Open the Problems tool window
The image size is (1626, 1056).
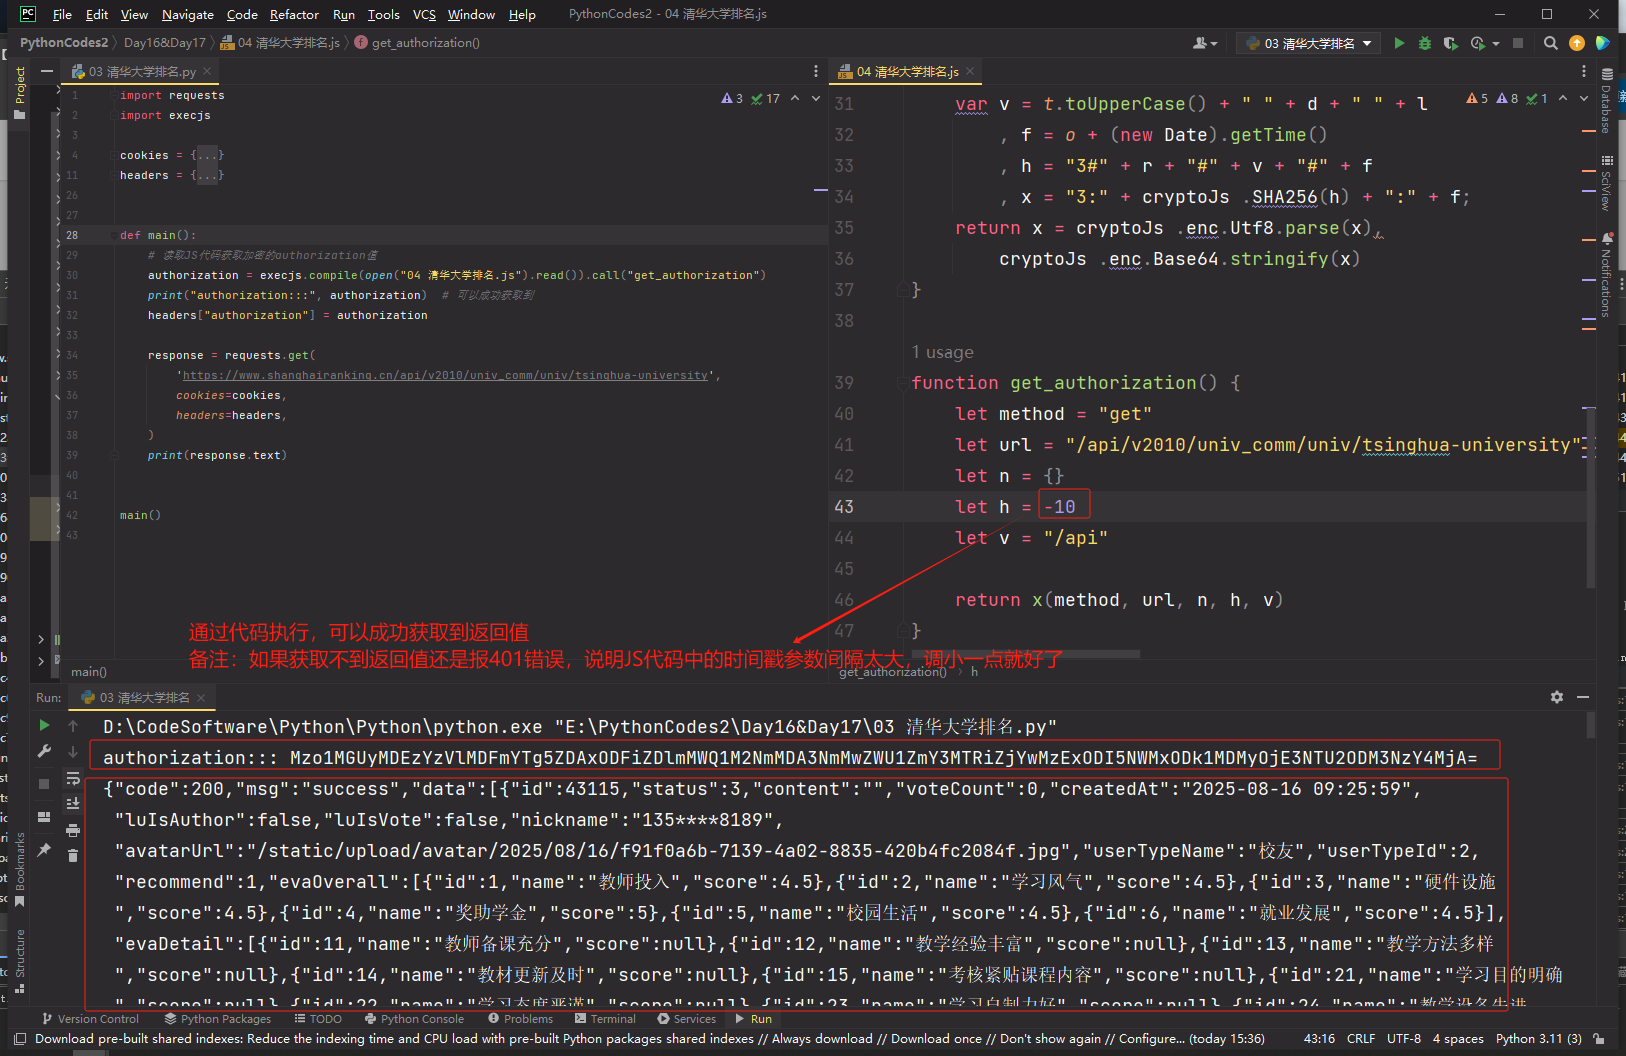(x=520, y=1019)
